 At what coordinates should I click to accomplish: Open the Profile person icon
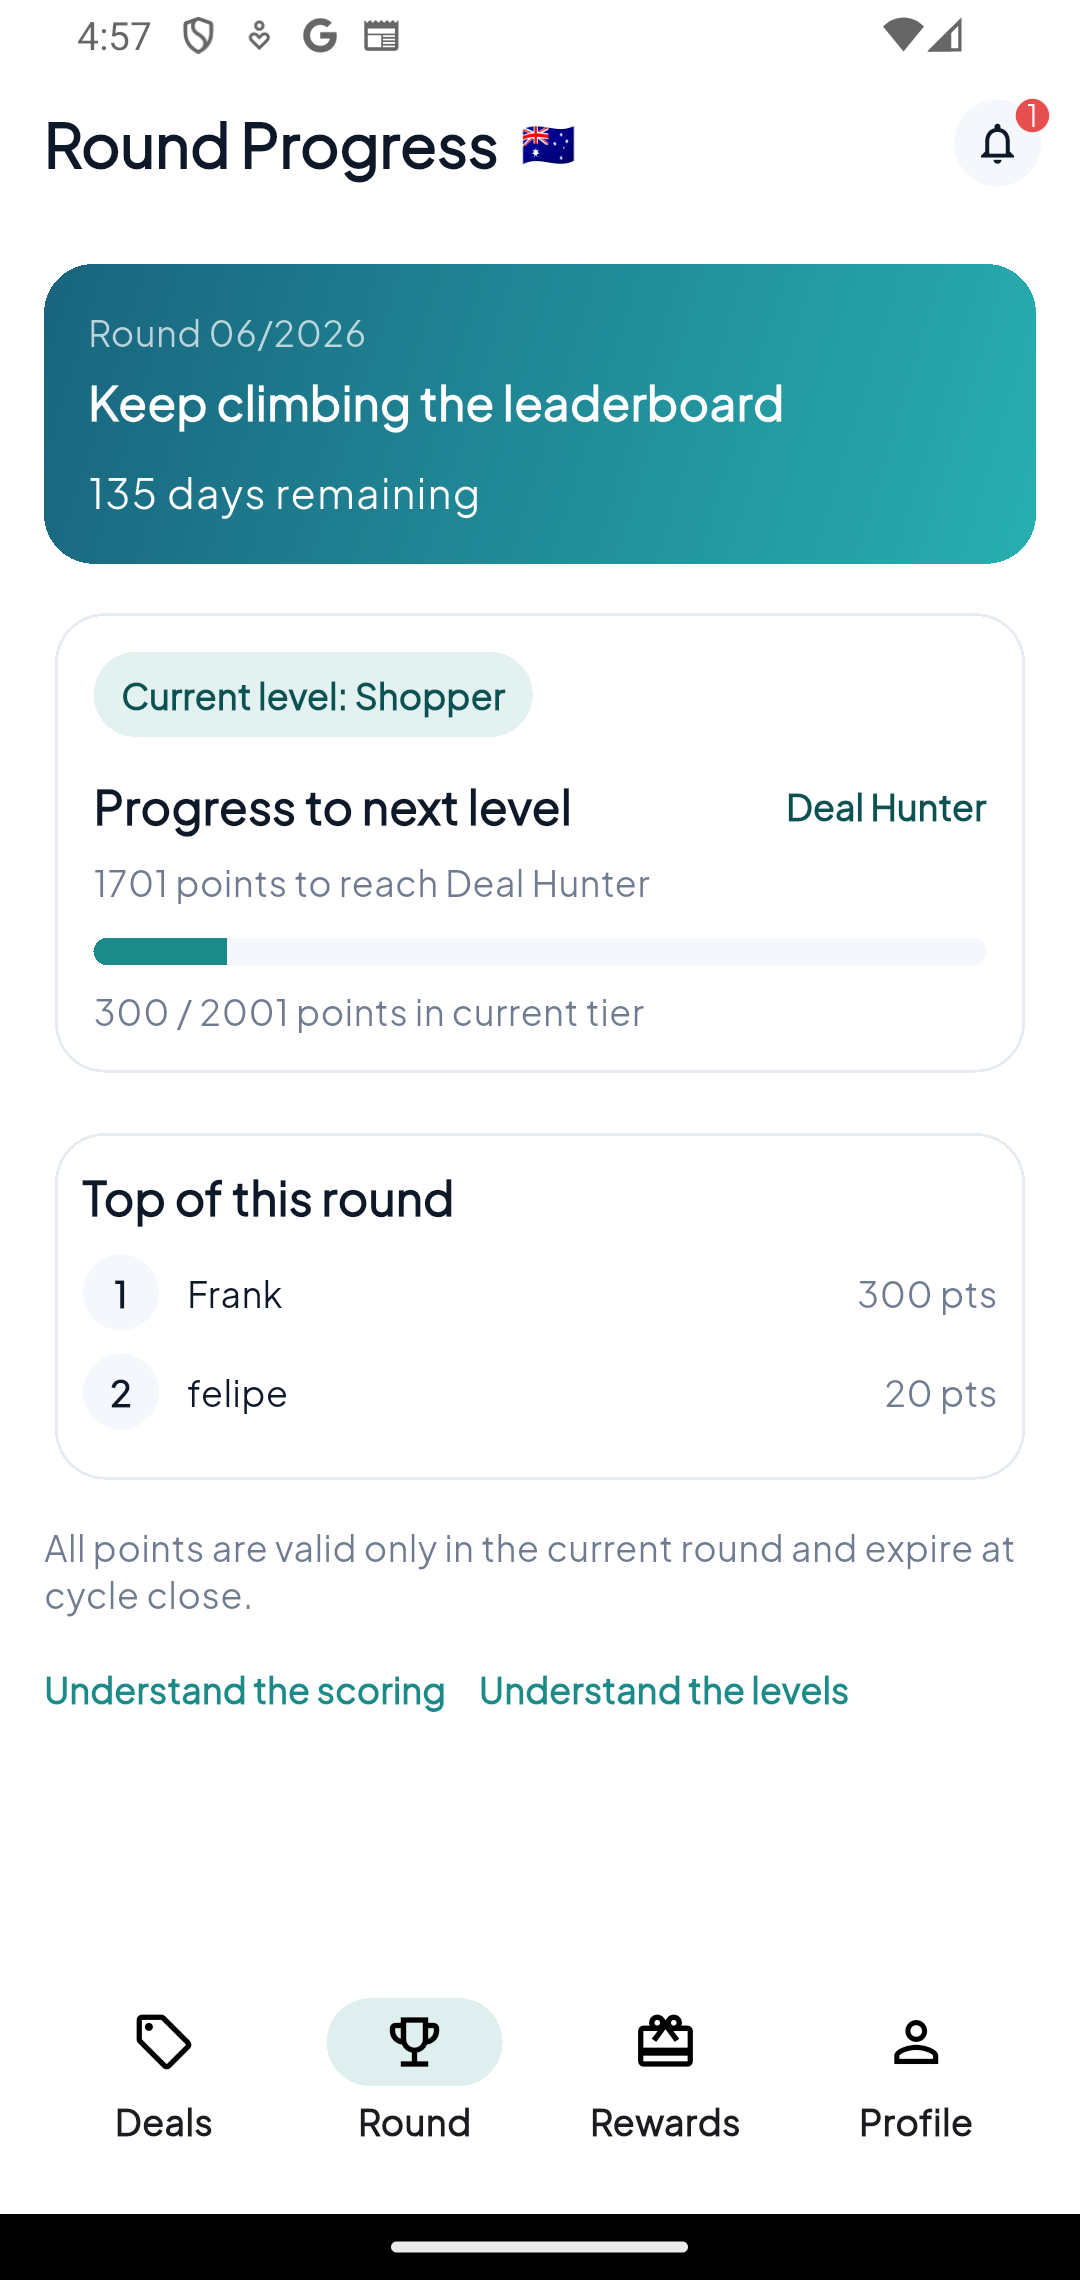(x=915, y=2041)
